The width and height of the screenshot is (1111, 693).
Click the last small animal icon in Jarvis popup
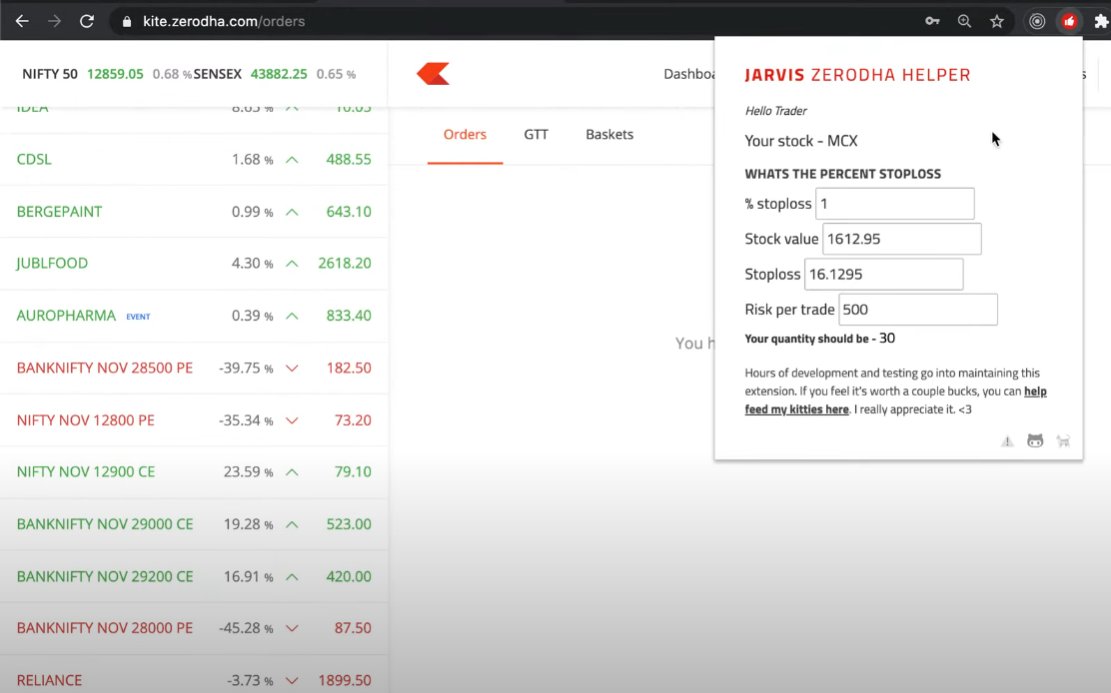click(1063, 441)
